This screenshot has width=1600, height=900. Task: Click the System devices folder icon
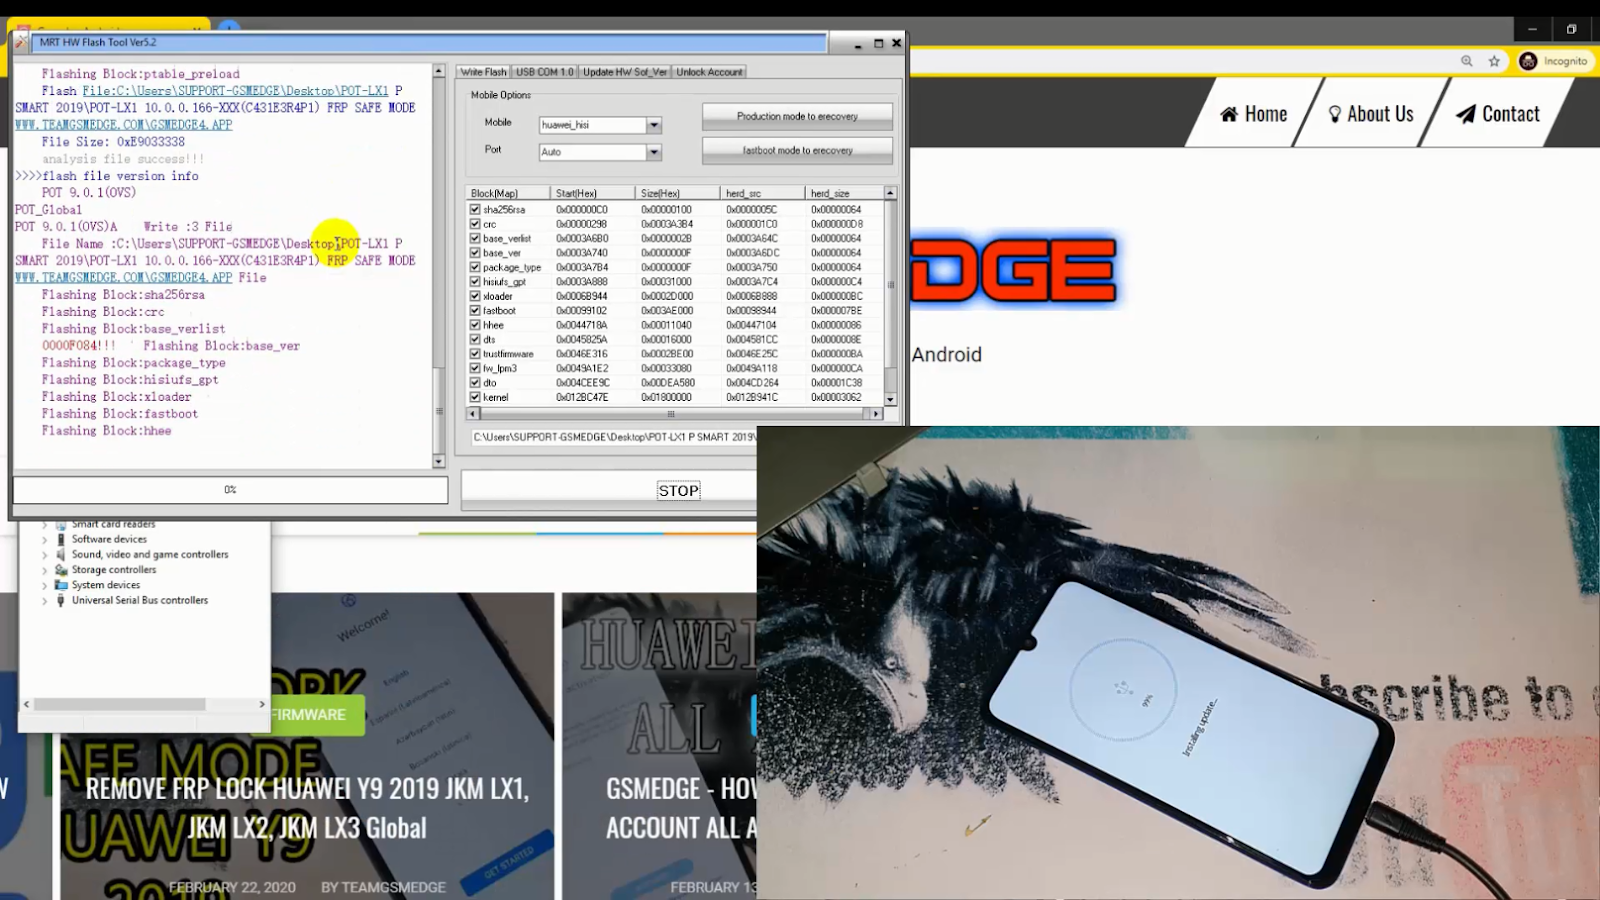tap(61, 585)
